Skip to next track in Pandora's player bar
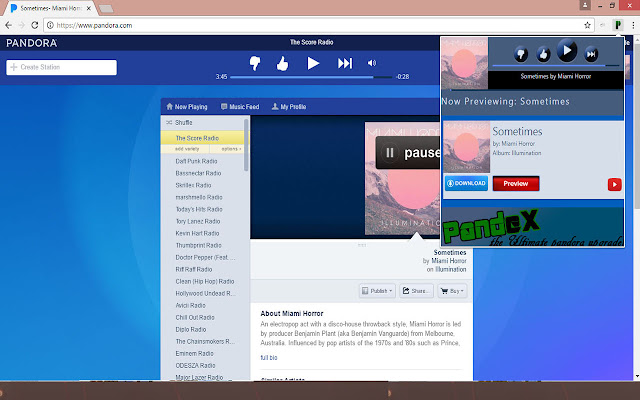 (x=345, y=63)
